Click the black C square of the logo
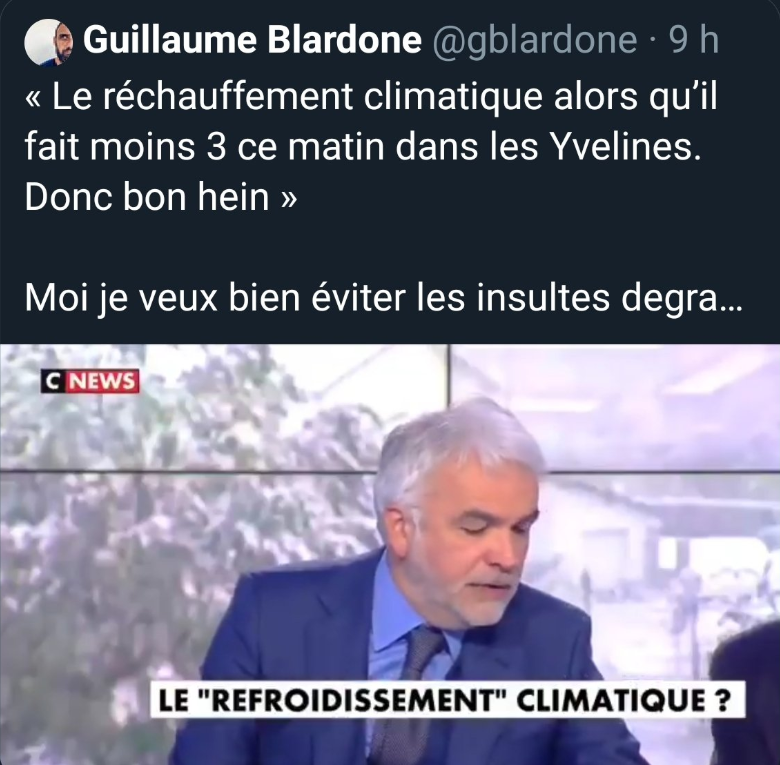The image size is (780, 765). click(x=53, y=381)
